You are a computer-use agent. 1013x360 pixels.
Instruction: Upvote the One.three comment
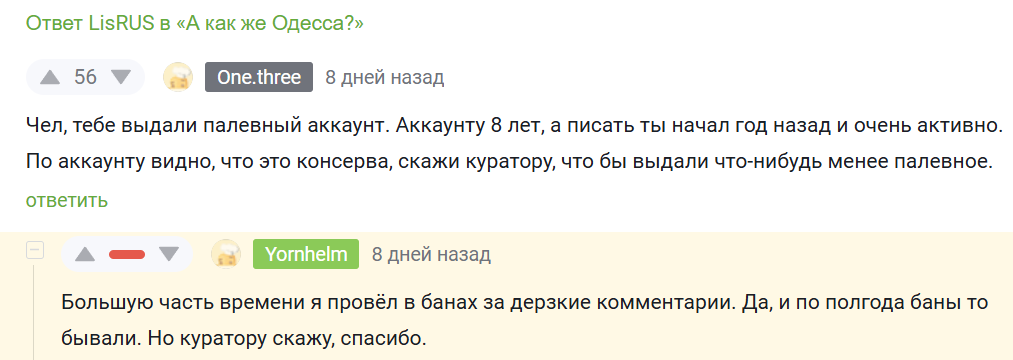tap(50, 78)
